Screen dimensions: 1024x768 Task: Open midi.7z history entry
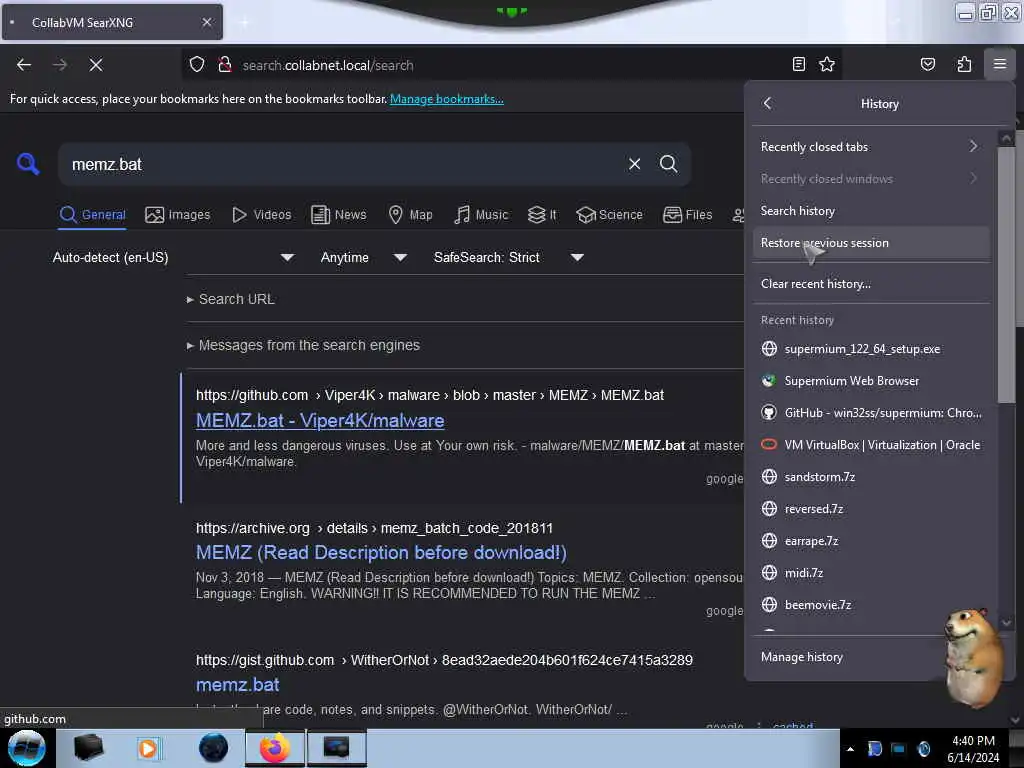pos(871,573)
